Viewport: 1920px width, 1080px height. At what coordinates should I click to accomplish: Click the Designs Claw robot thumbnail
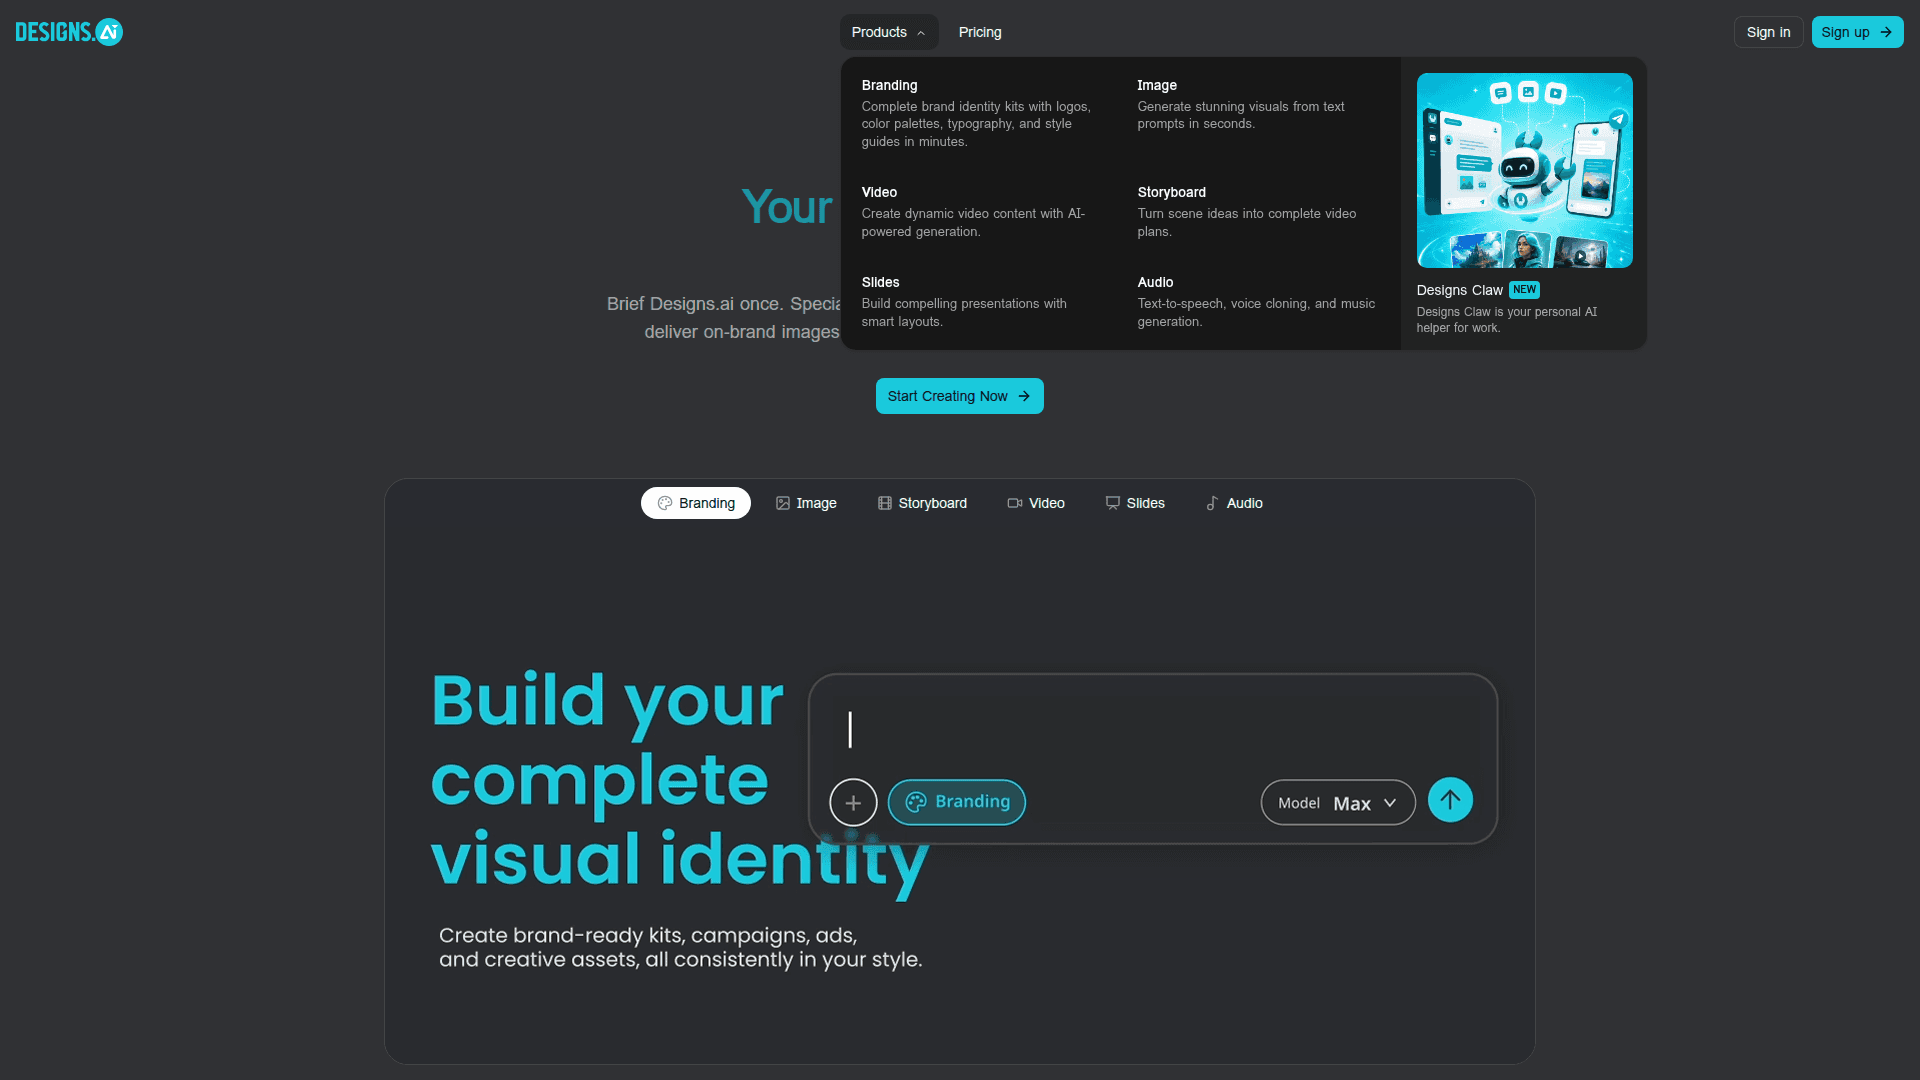(x=1524, y=170)
